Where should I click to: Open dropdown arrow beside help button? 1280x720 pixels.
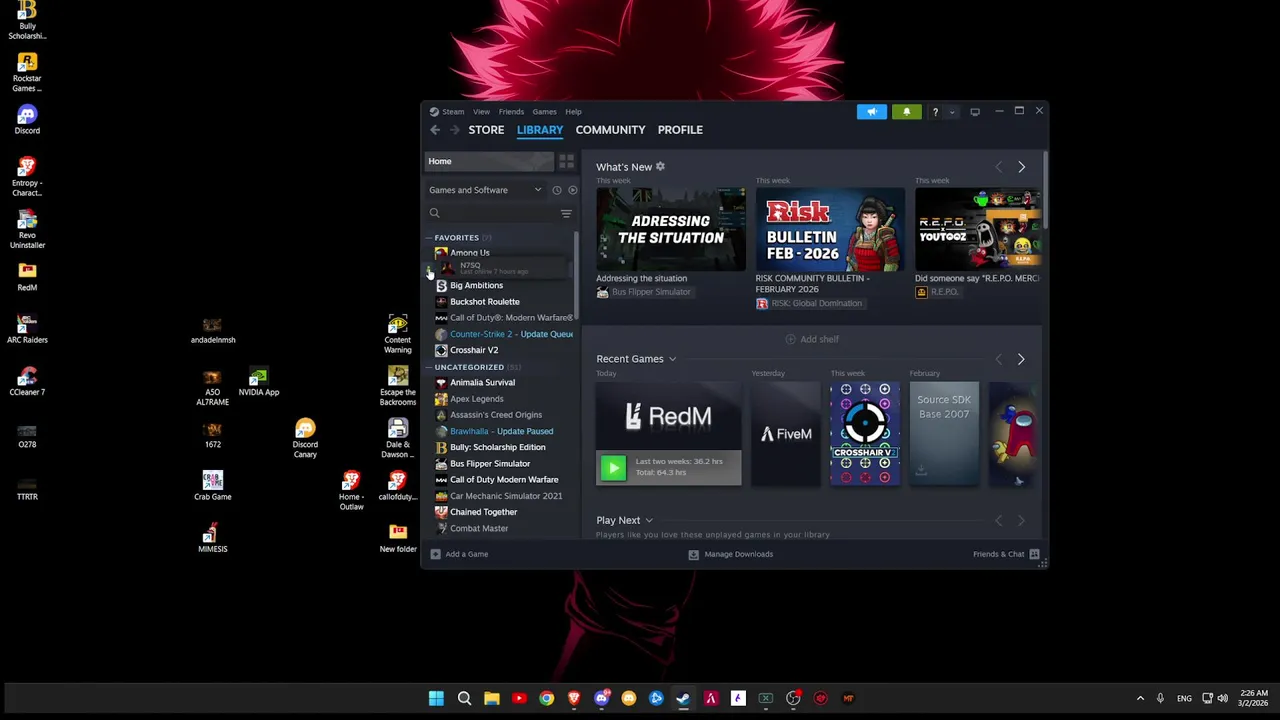tap(952, 112)
